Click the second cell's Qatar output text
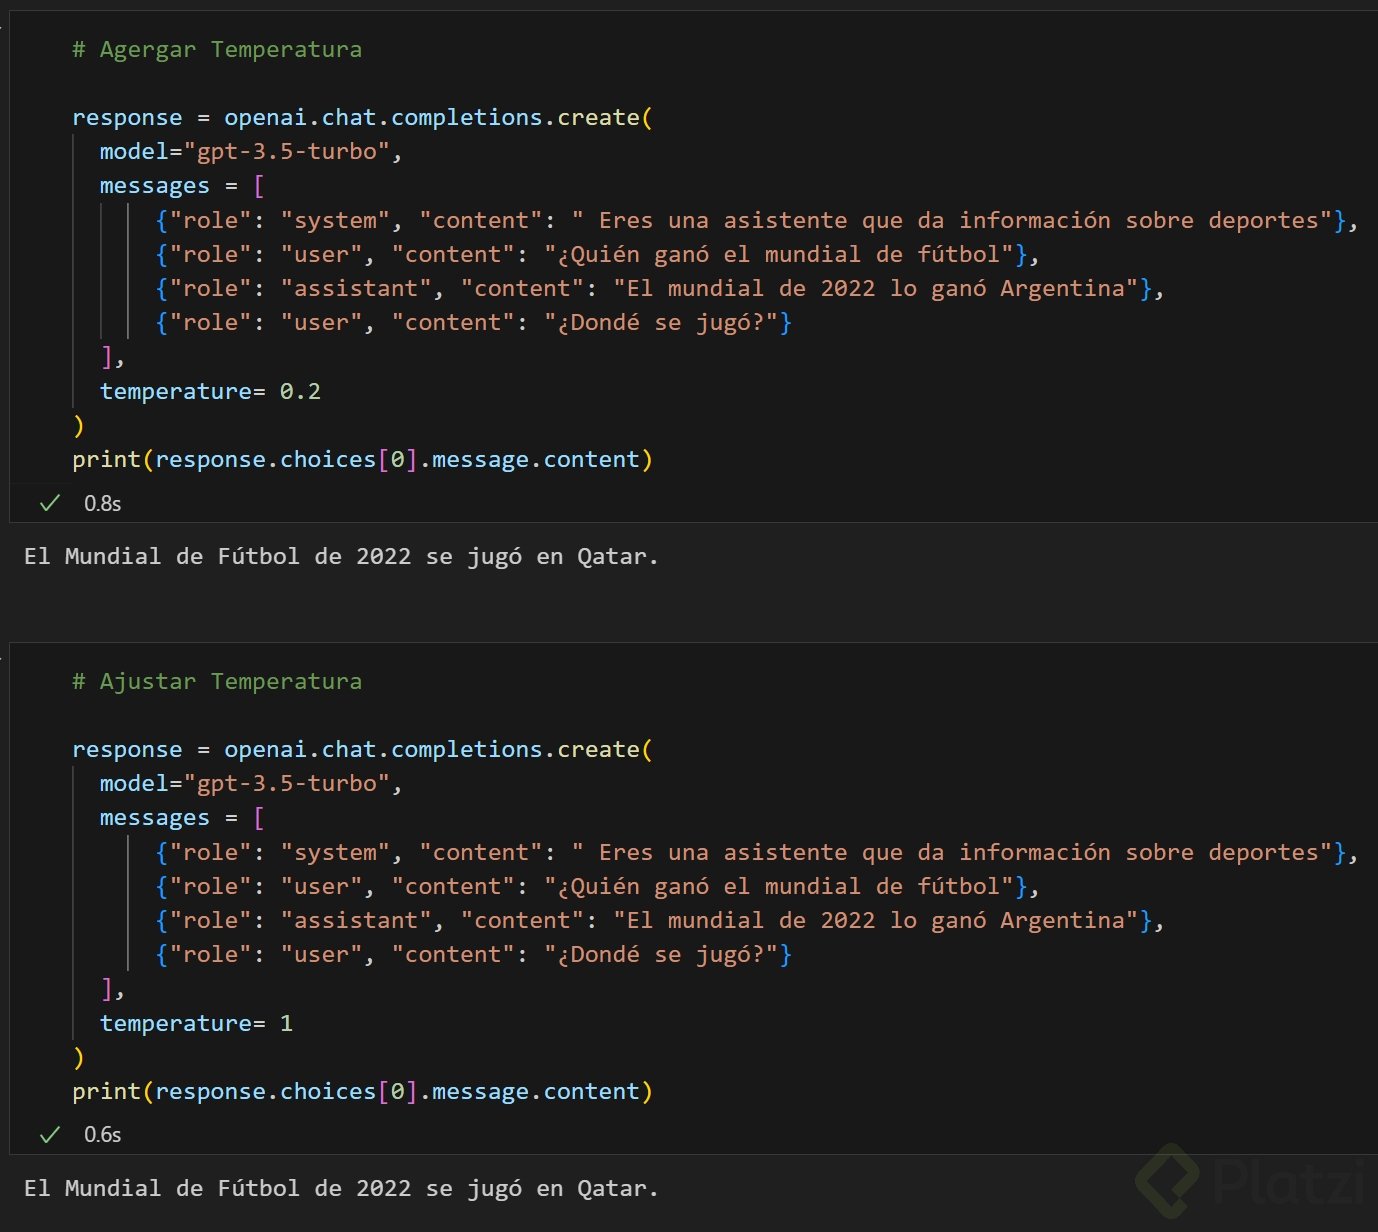Screen dimensions: 1378x1232 341,1188
